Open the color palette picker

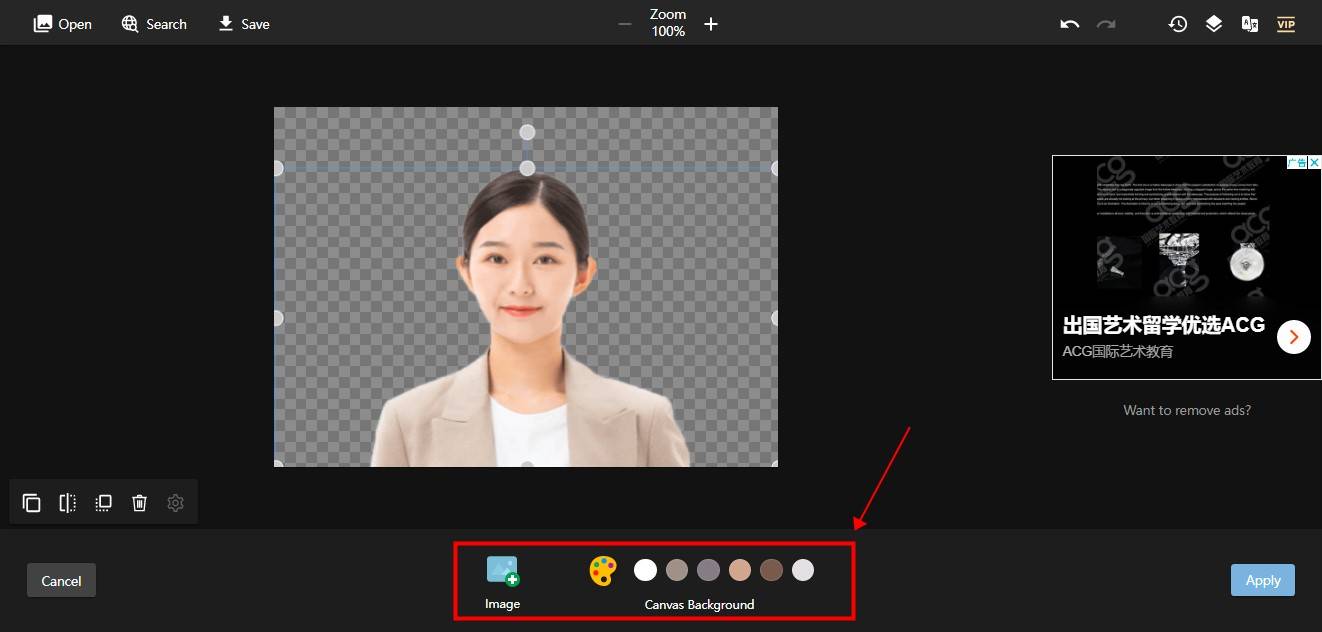click(x=603, y=569)
